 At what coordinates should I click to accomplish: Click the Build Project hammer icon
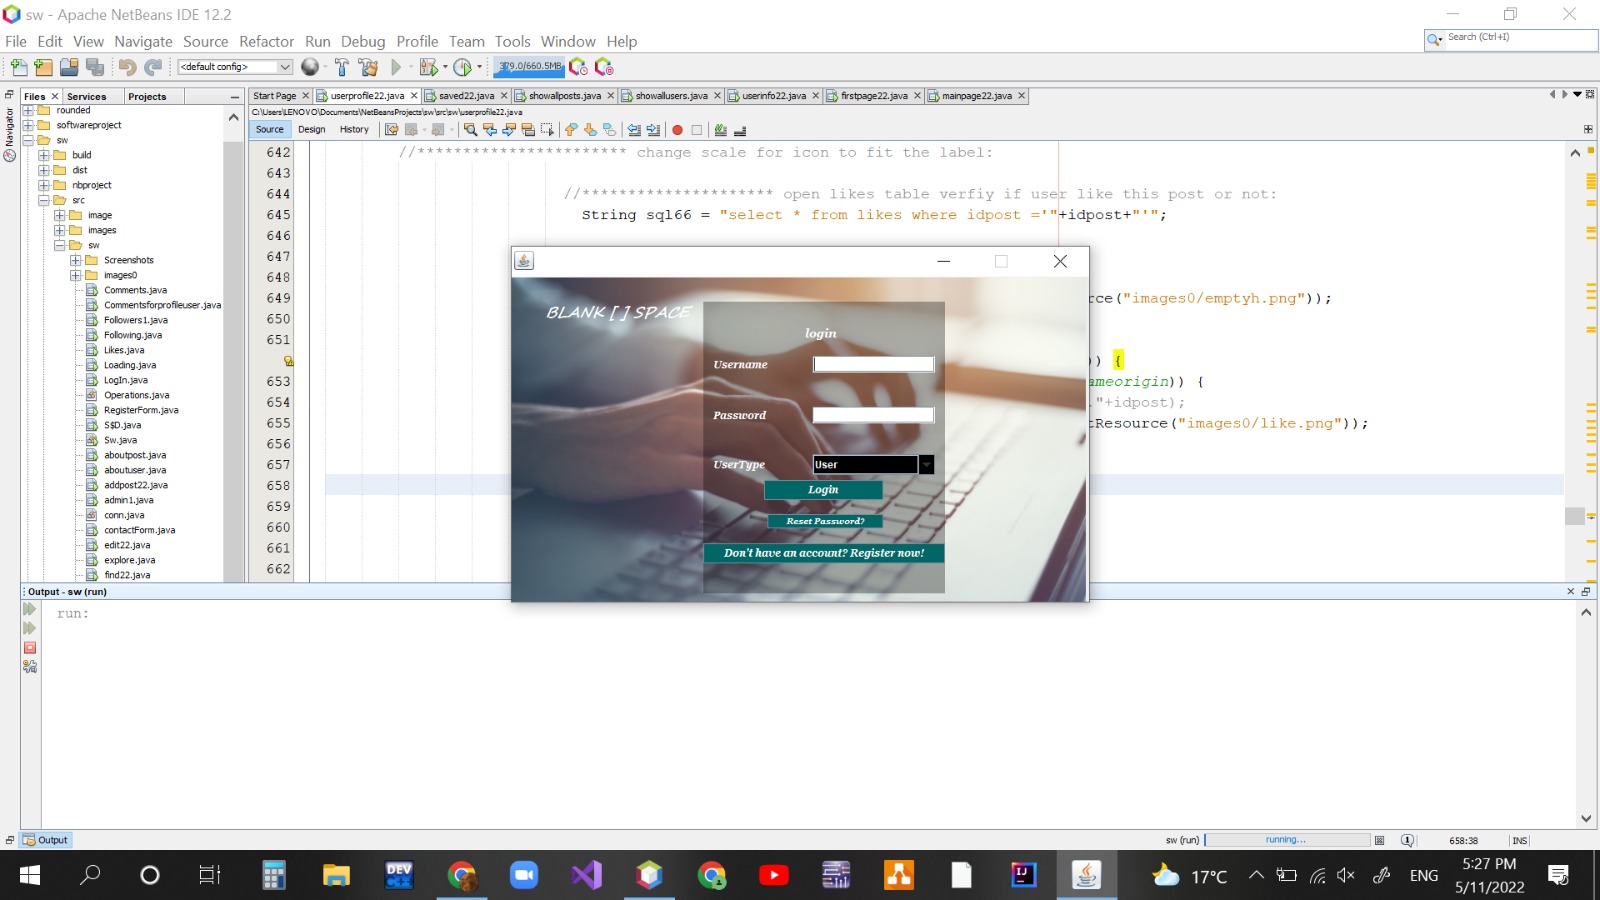coord(343,67)
